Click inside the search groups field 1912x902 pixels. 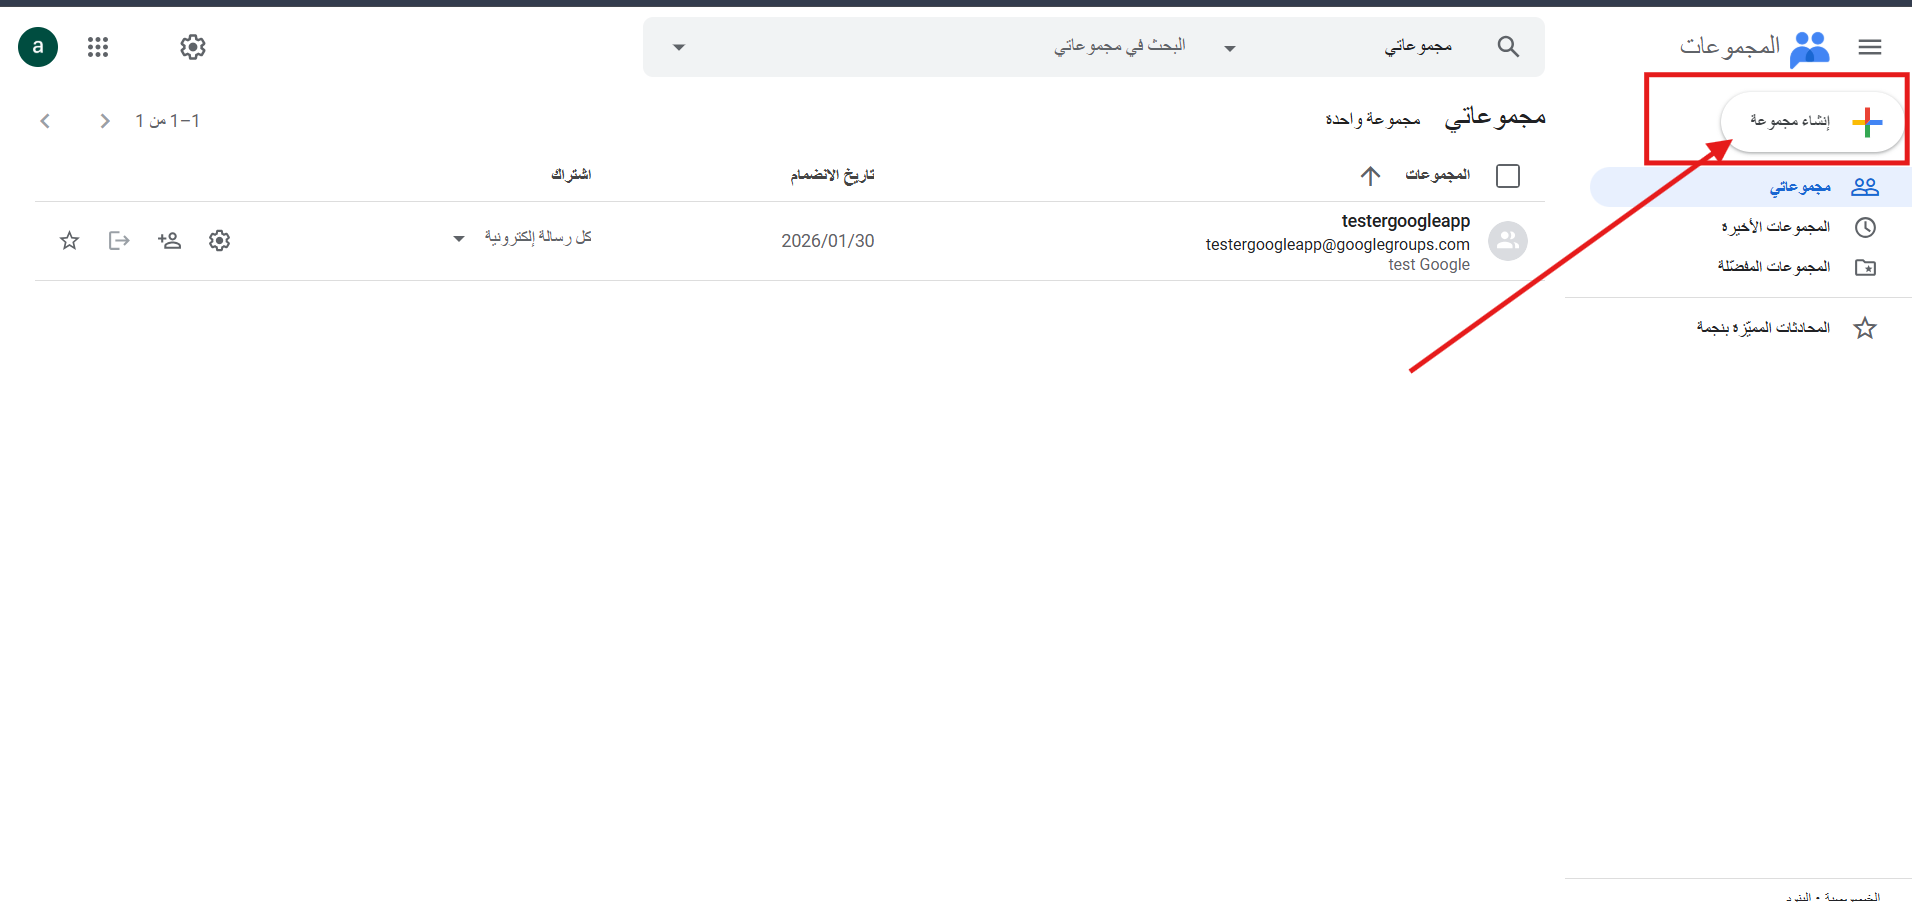pyautogui.click(x=950, y=47)
